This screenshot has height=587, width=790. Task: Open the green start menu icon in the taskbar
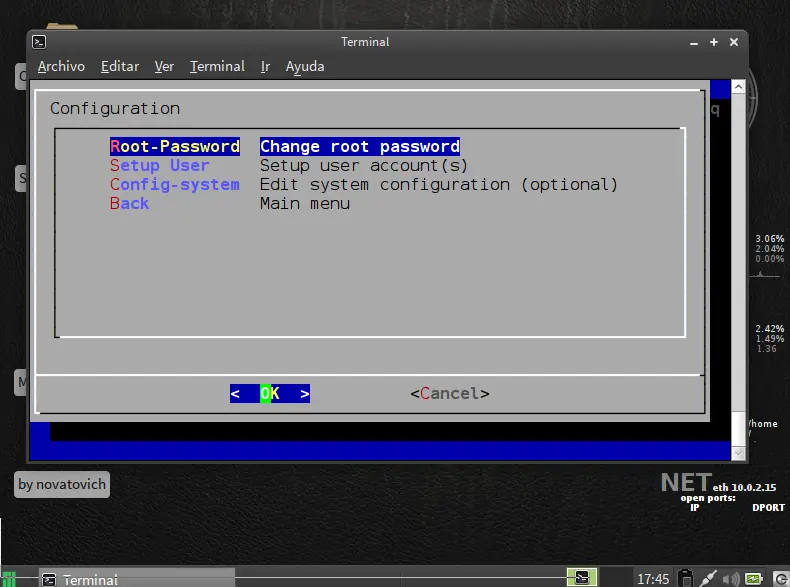pyautogui.click(x=9, y=579)
